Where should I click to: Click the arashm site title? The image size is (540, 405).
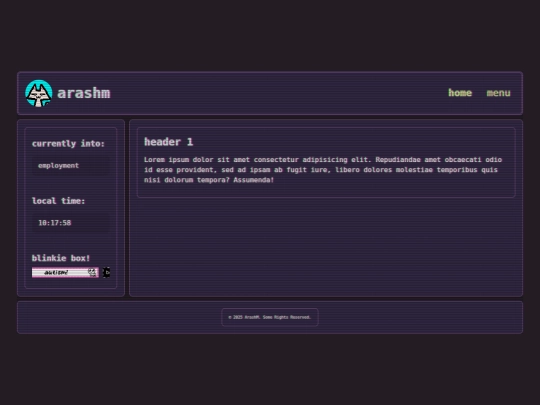84,93
